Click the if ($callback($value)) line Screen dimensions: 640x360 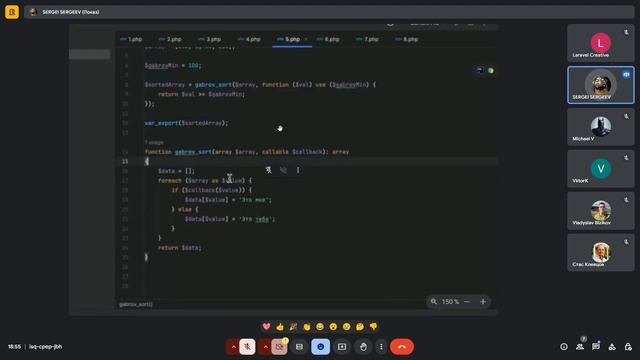(212, 190)
